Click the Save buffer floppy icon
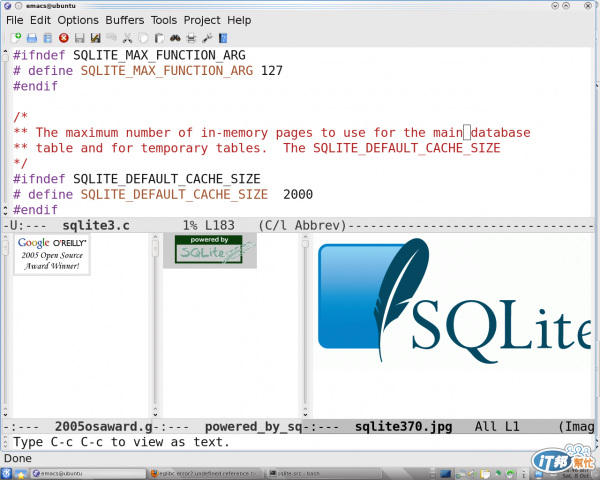Viewport: 600px width, 480px height. pyautogui.click(x=80, y=38)
